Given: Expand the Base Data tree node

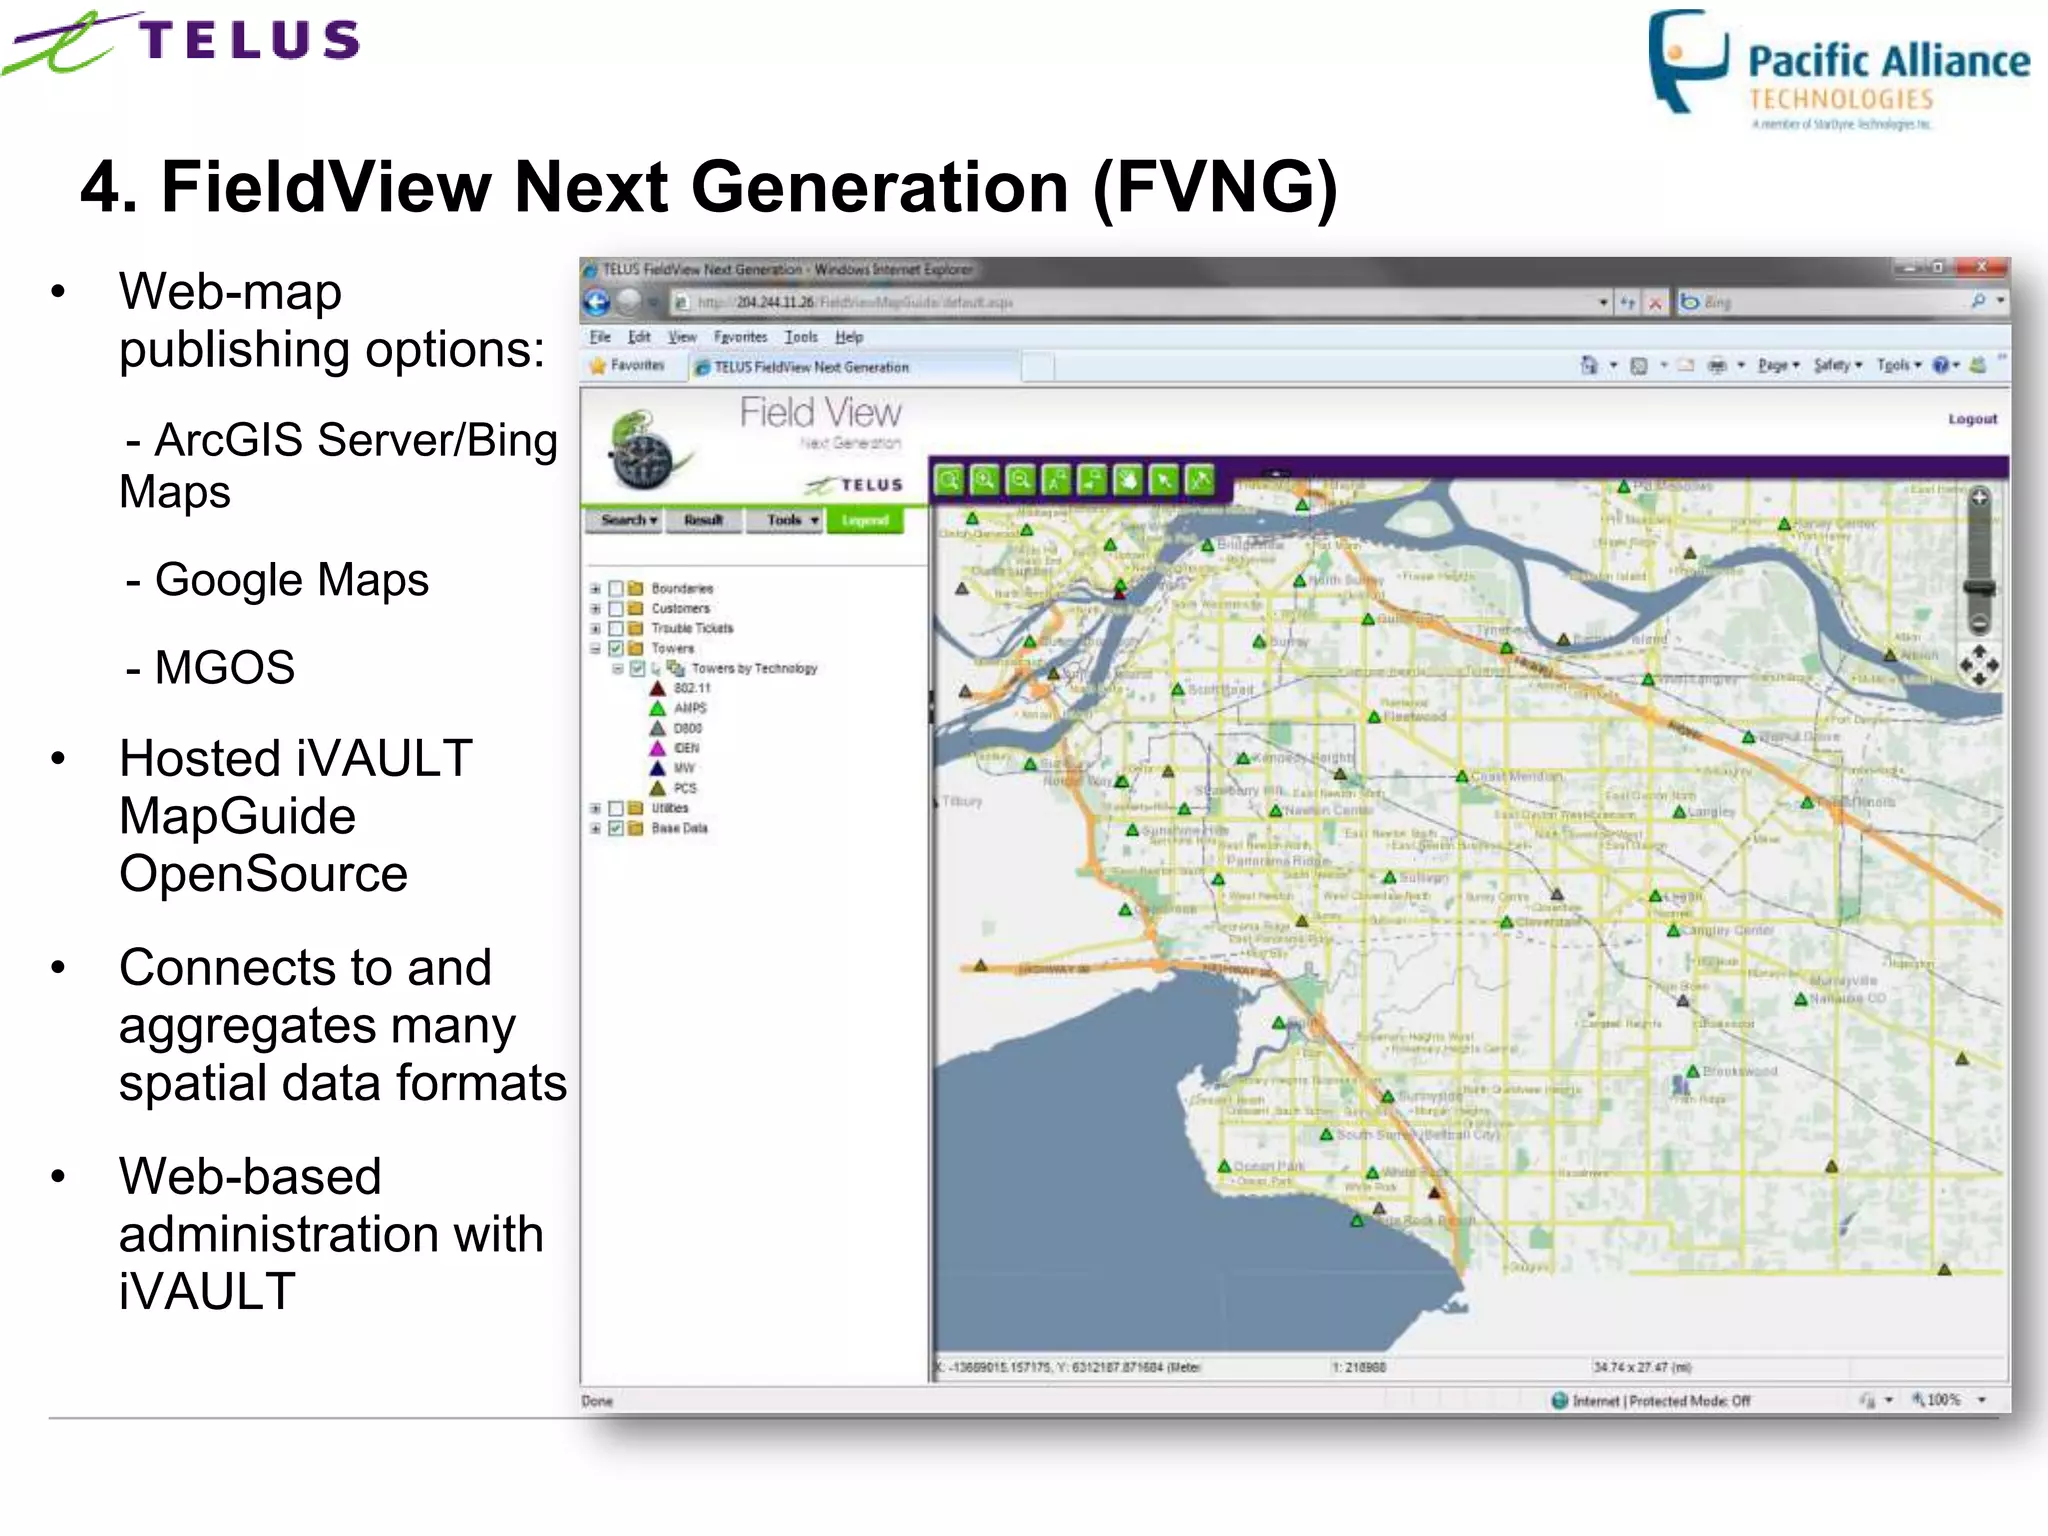Looking at the screenshot, I should point(595,828).
